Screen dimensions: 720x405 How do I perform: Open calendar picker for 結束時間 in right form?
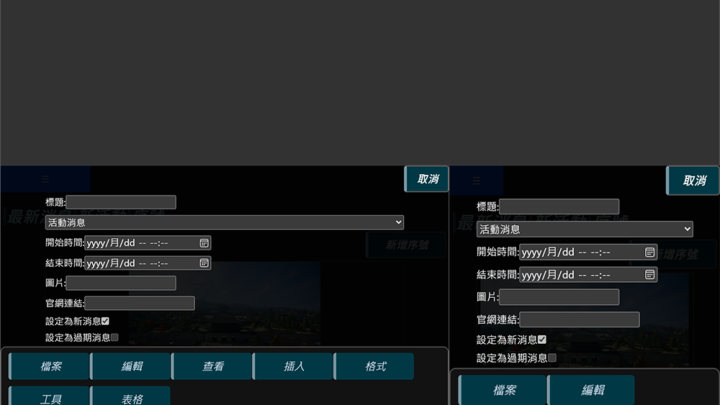tap(649, 274)
